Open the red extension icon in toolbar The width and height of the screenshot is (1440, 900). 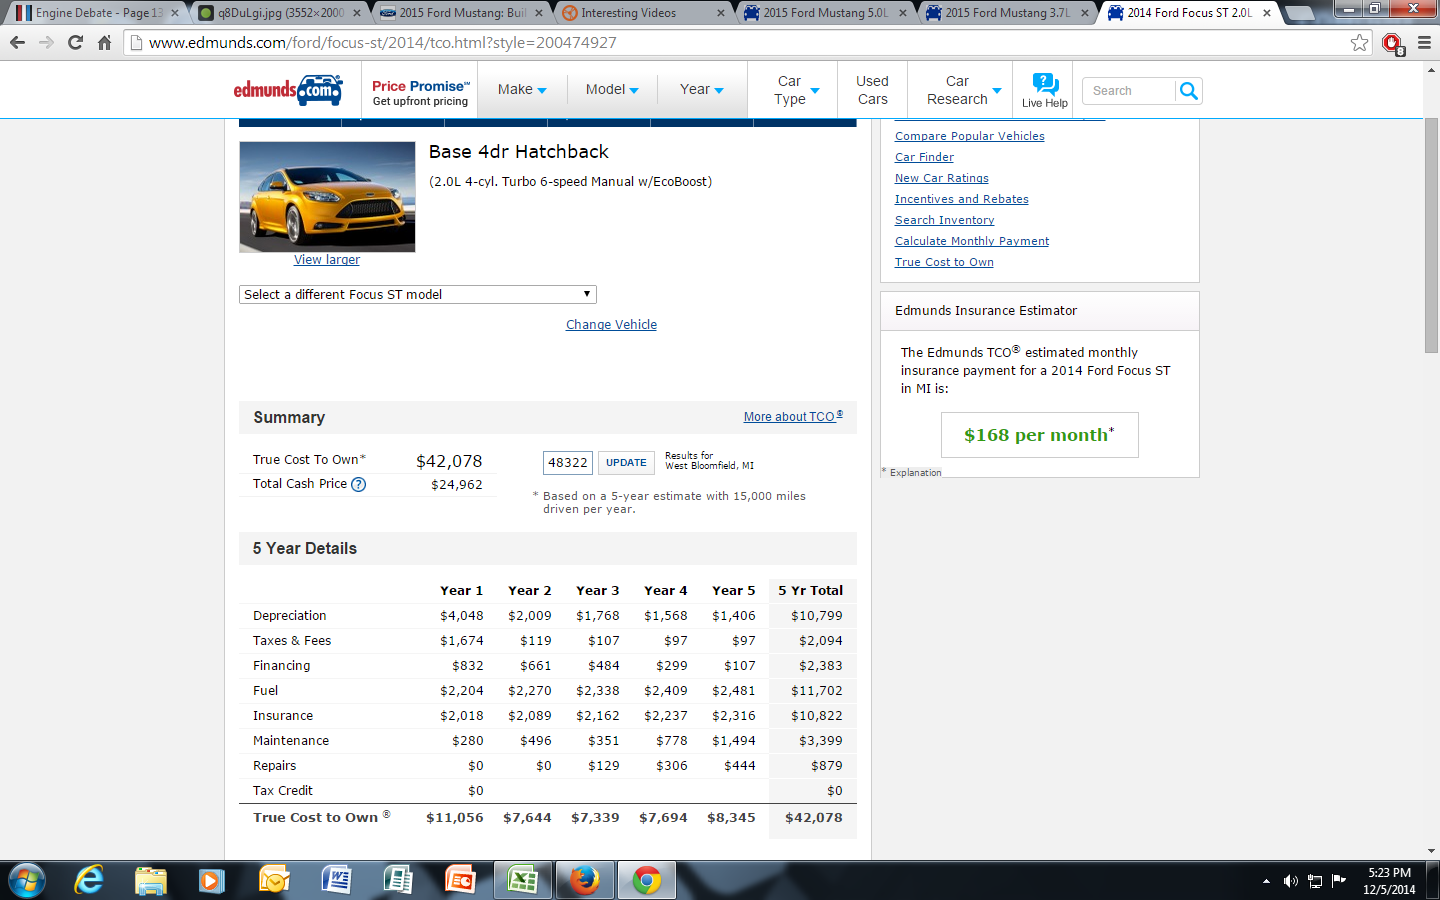point(1392,43)
